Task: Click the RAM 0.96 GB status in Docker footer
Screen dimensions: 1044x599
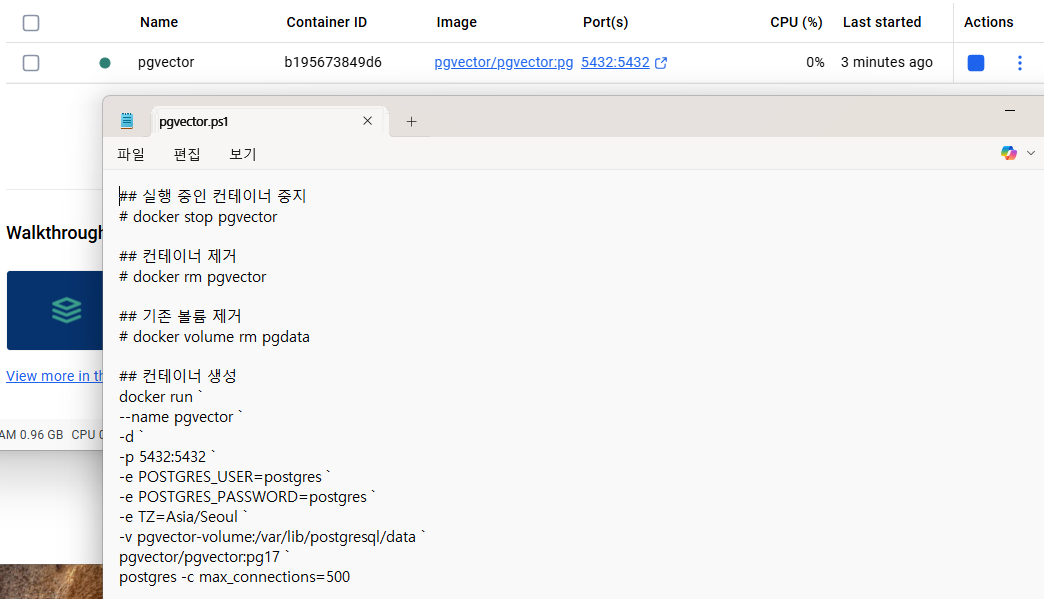Action: (32, 435)
